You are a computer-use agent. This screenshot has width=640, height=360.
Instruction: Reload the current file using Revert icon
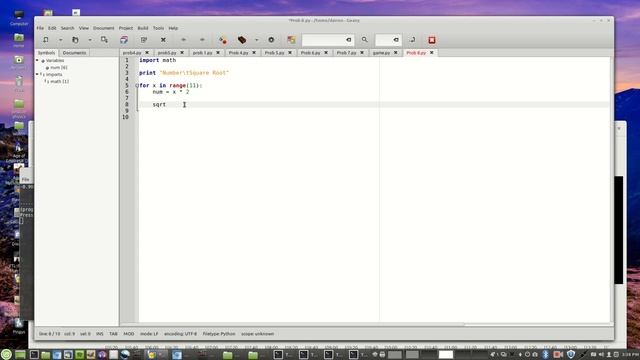(x=144, y=40)
